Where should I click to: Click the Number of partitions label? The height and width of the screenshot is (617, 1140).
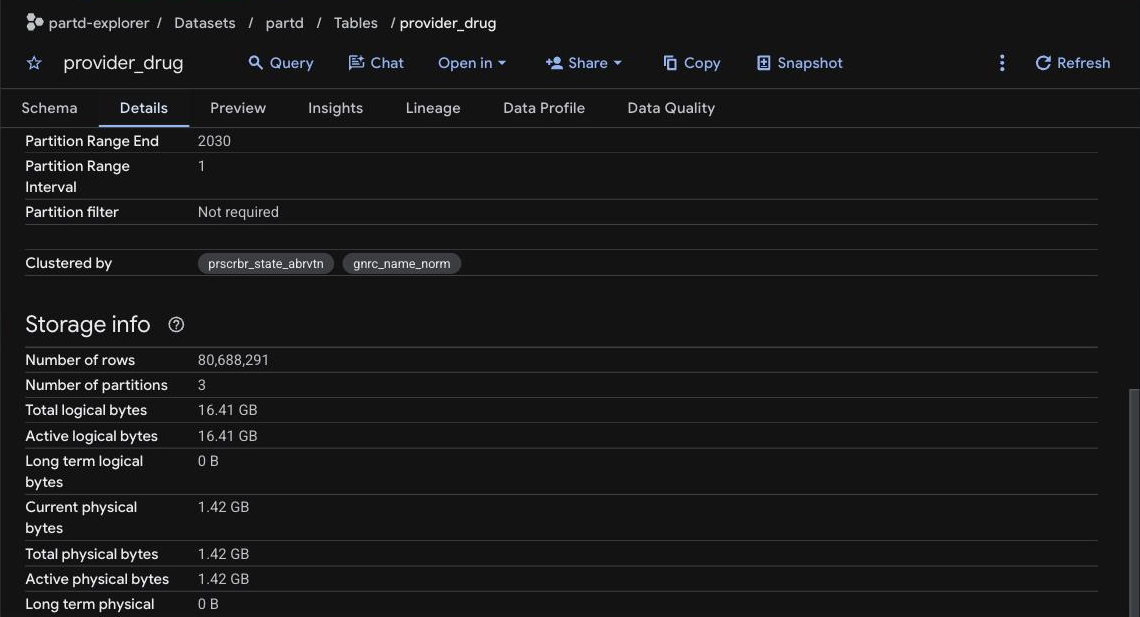coord(96,385)
